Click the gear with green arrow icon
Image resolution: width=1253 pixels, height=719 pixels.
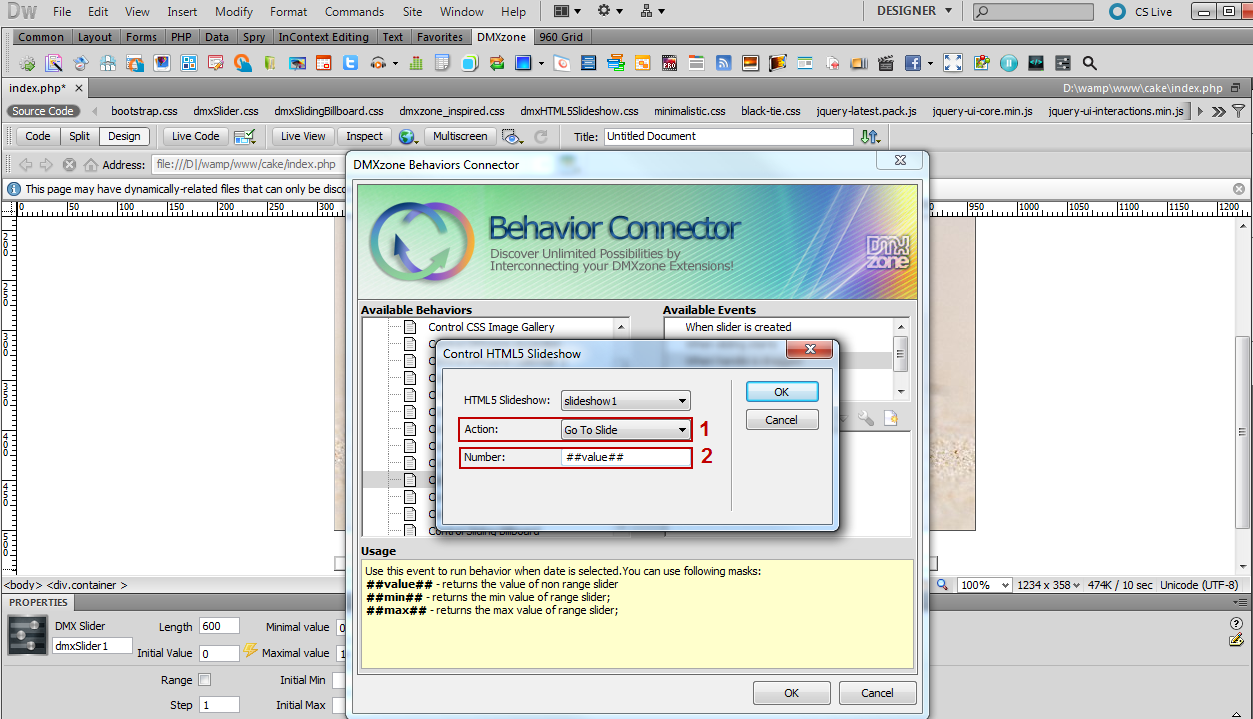(x=27, y=62)
